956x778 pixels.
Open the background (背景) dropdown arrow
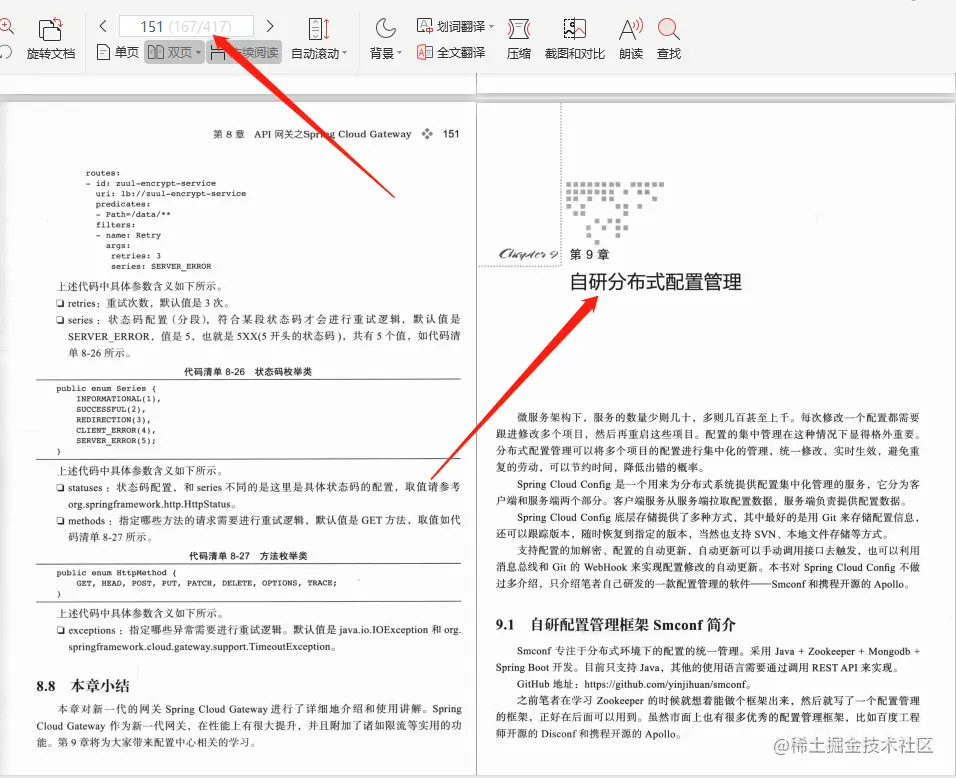399,53
